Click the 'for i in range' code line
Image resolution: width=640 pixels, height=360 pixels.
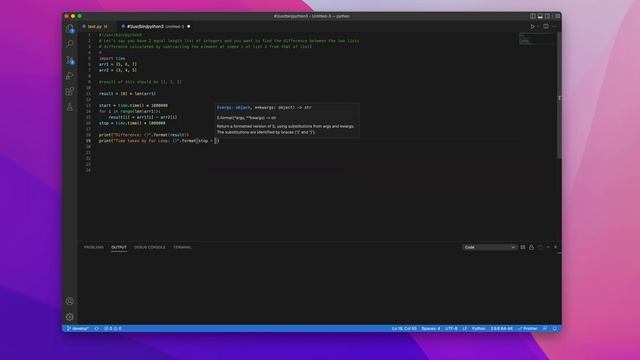point(130,111)
